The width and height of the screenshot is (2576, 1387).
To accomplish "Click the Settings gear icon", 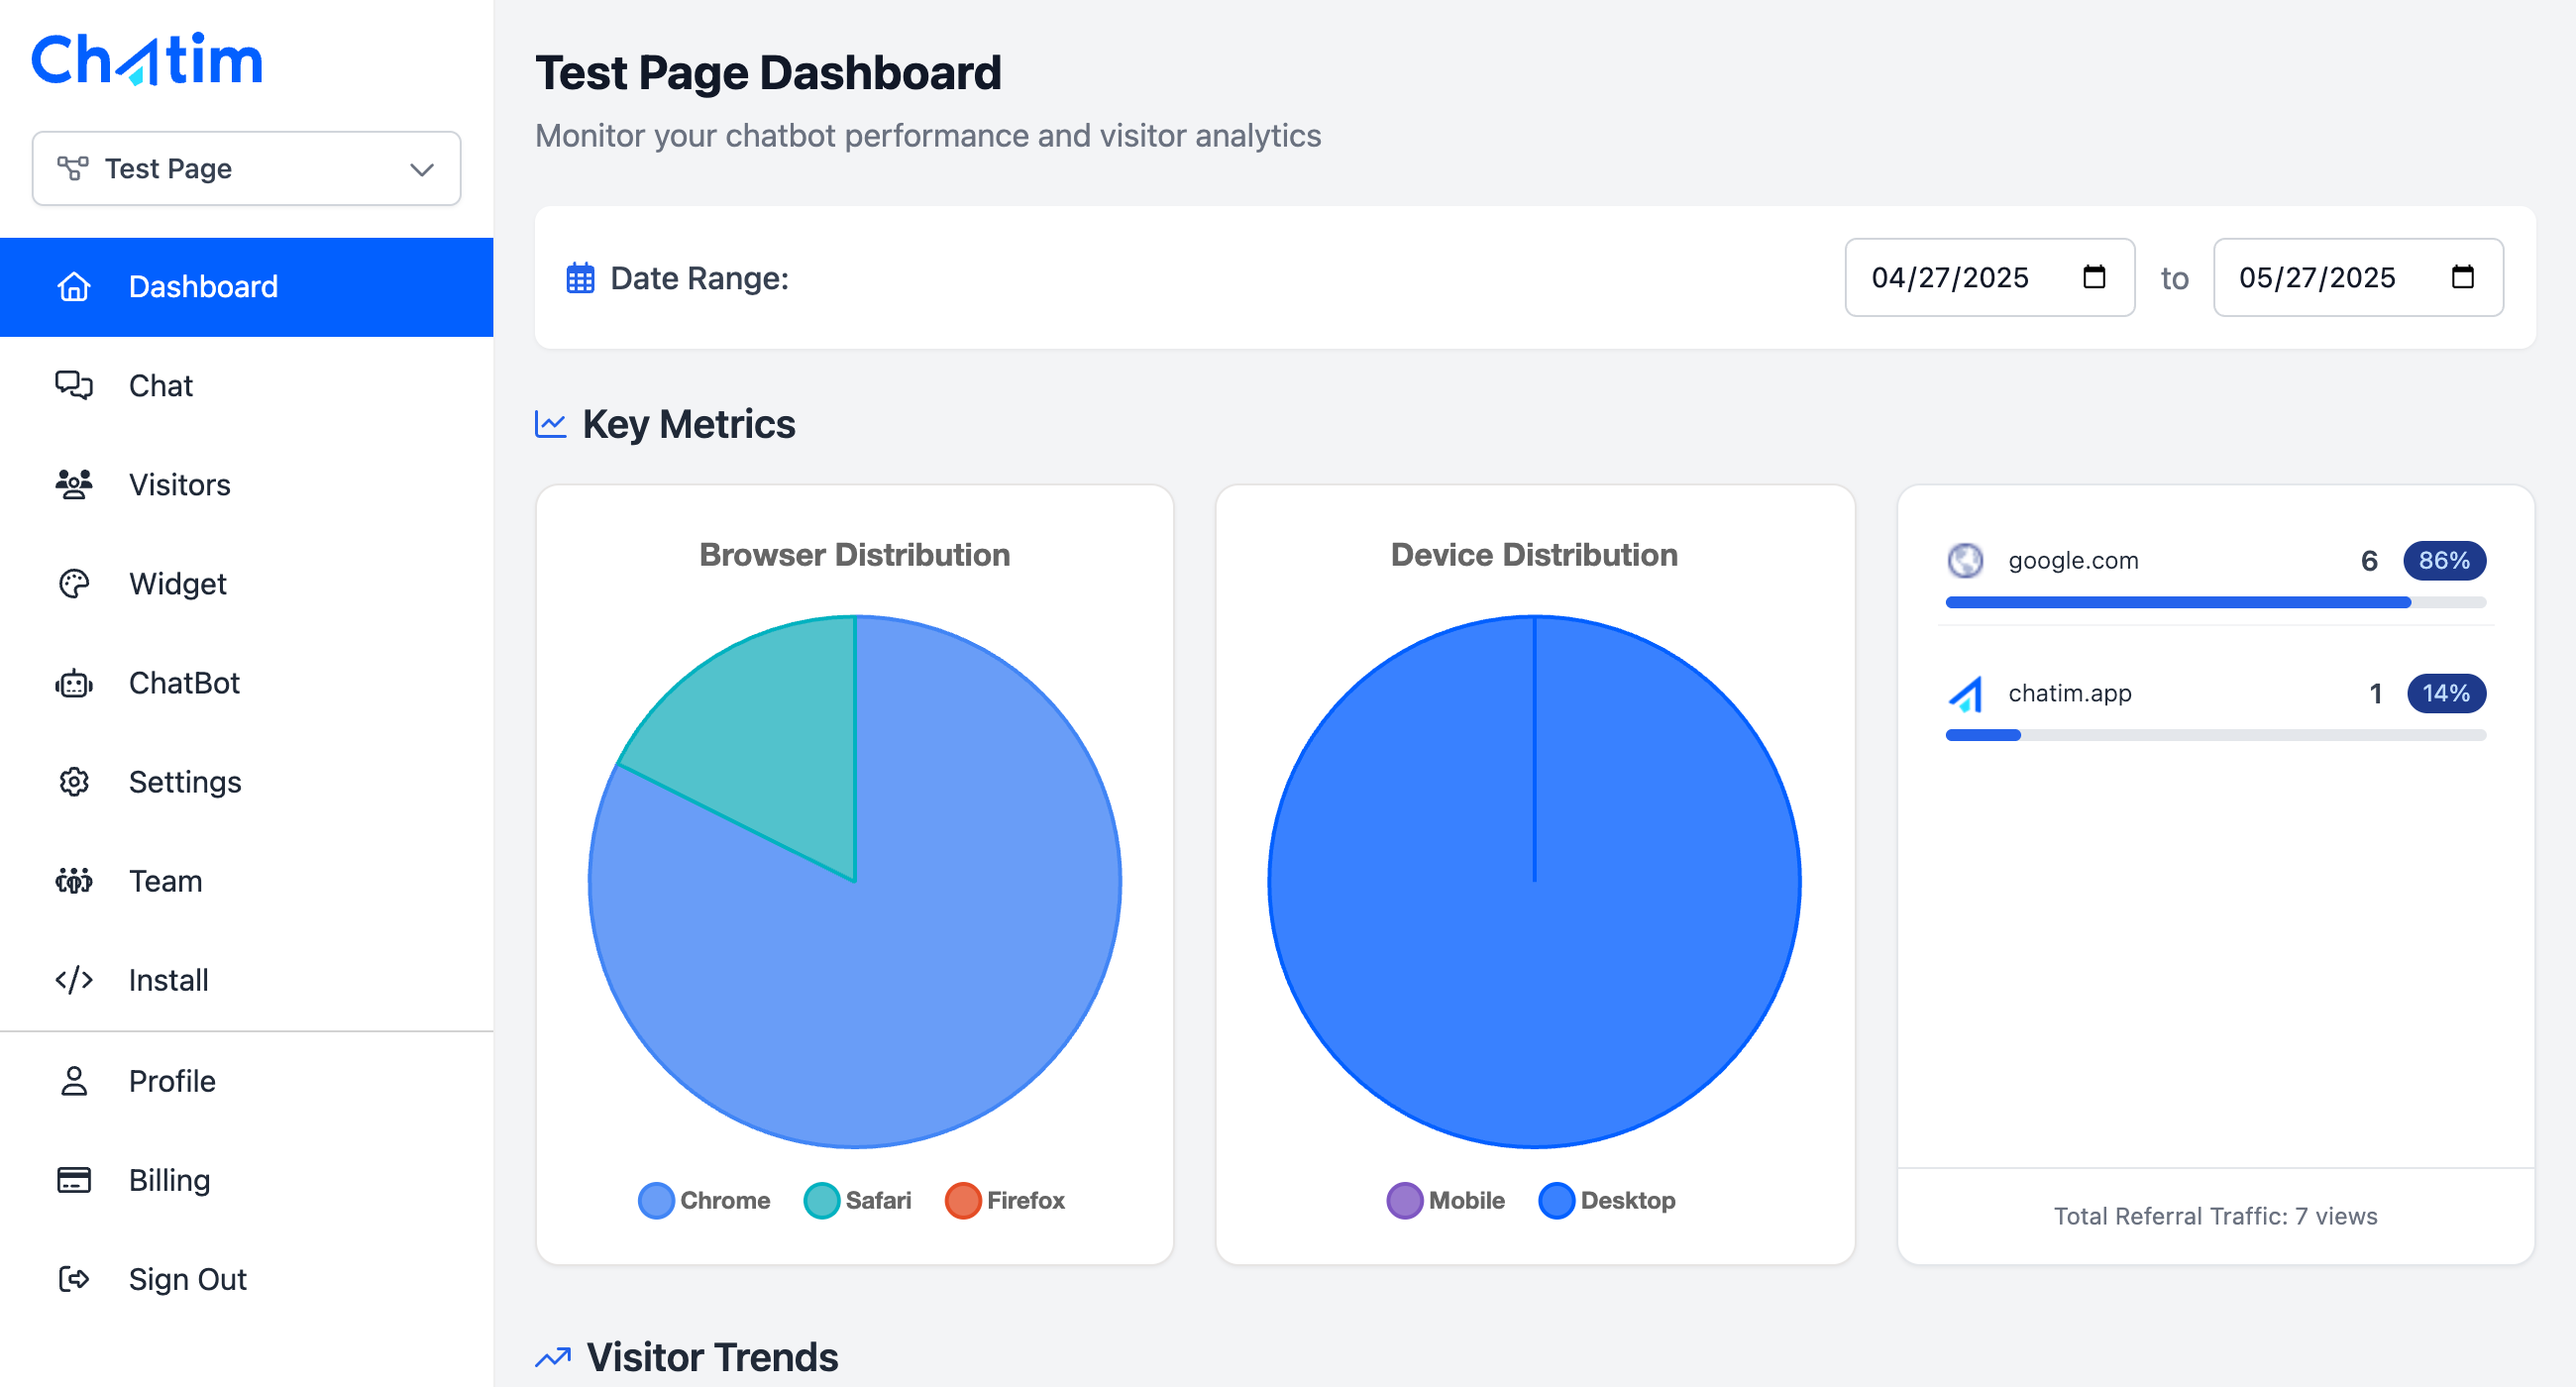I will pyautogui.click(x=74, y=782).
